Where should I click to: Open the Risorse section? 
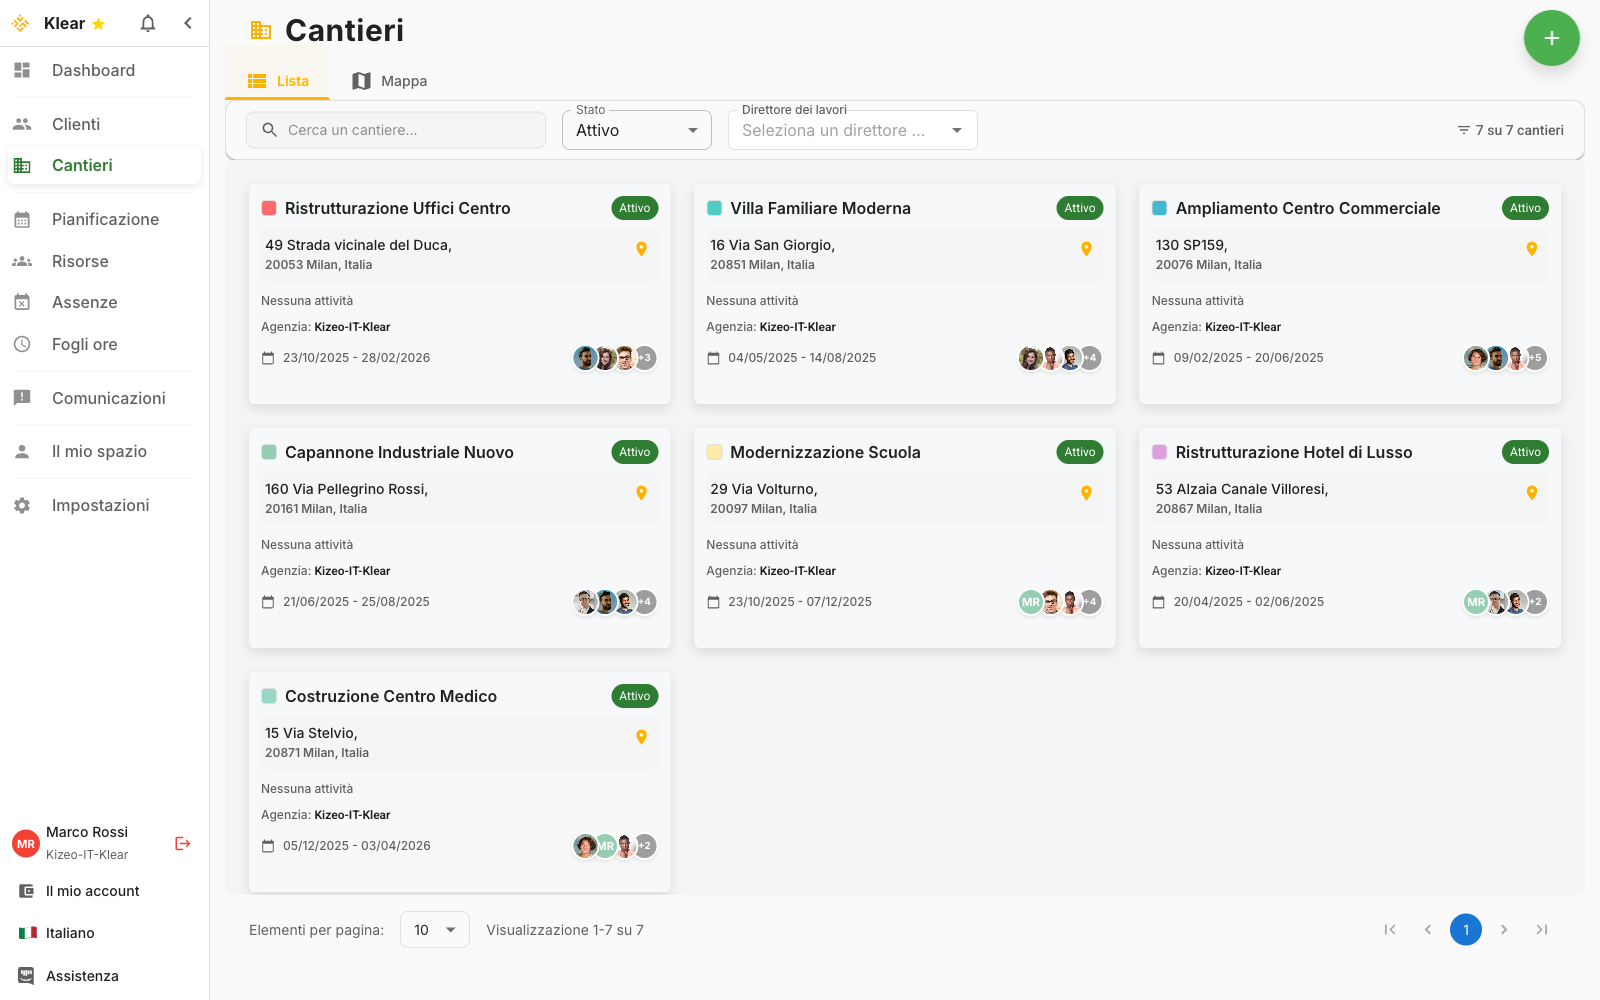pos(80,261)
